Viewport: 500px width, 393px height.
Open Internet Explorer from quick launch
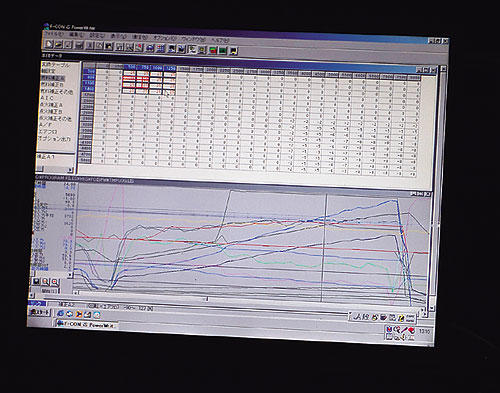tap(61, 313)
